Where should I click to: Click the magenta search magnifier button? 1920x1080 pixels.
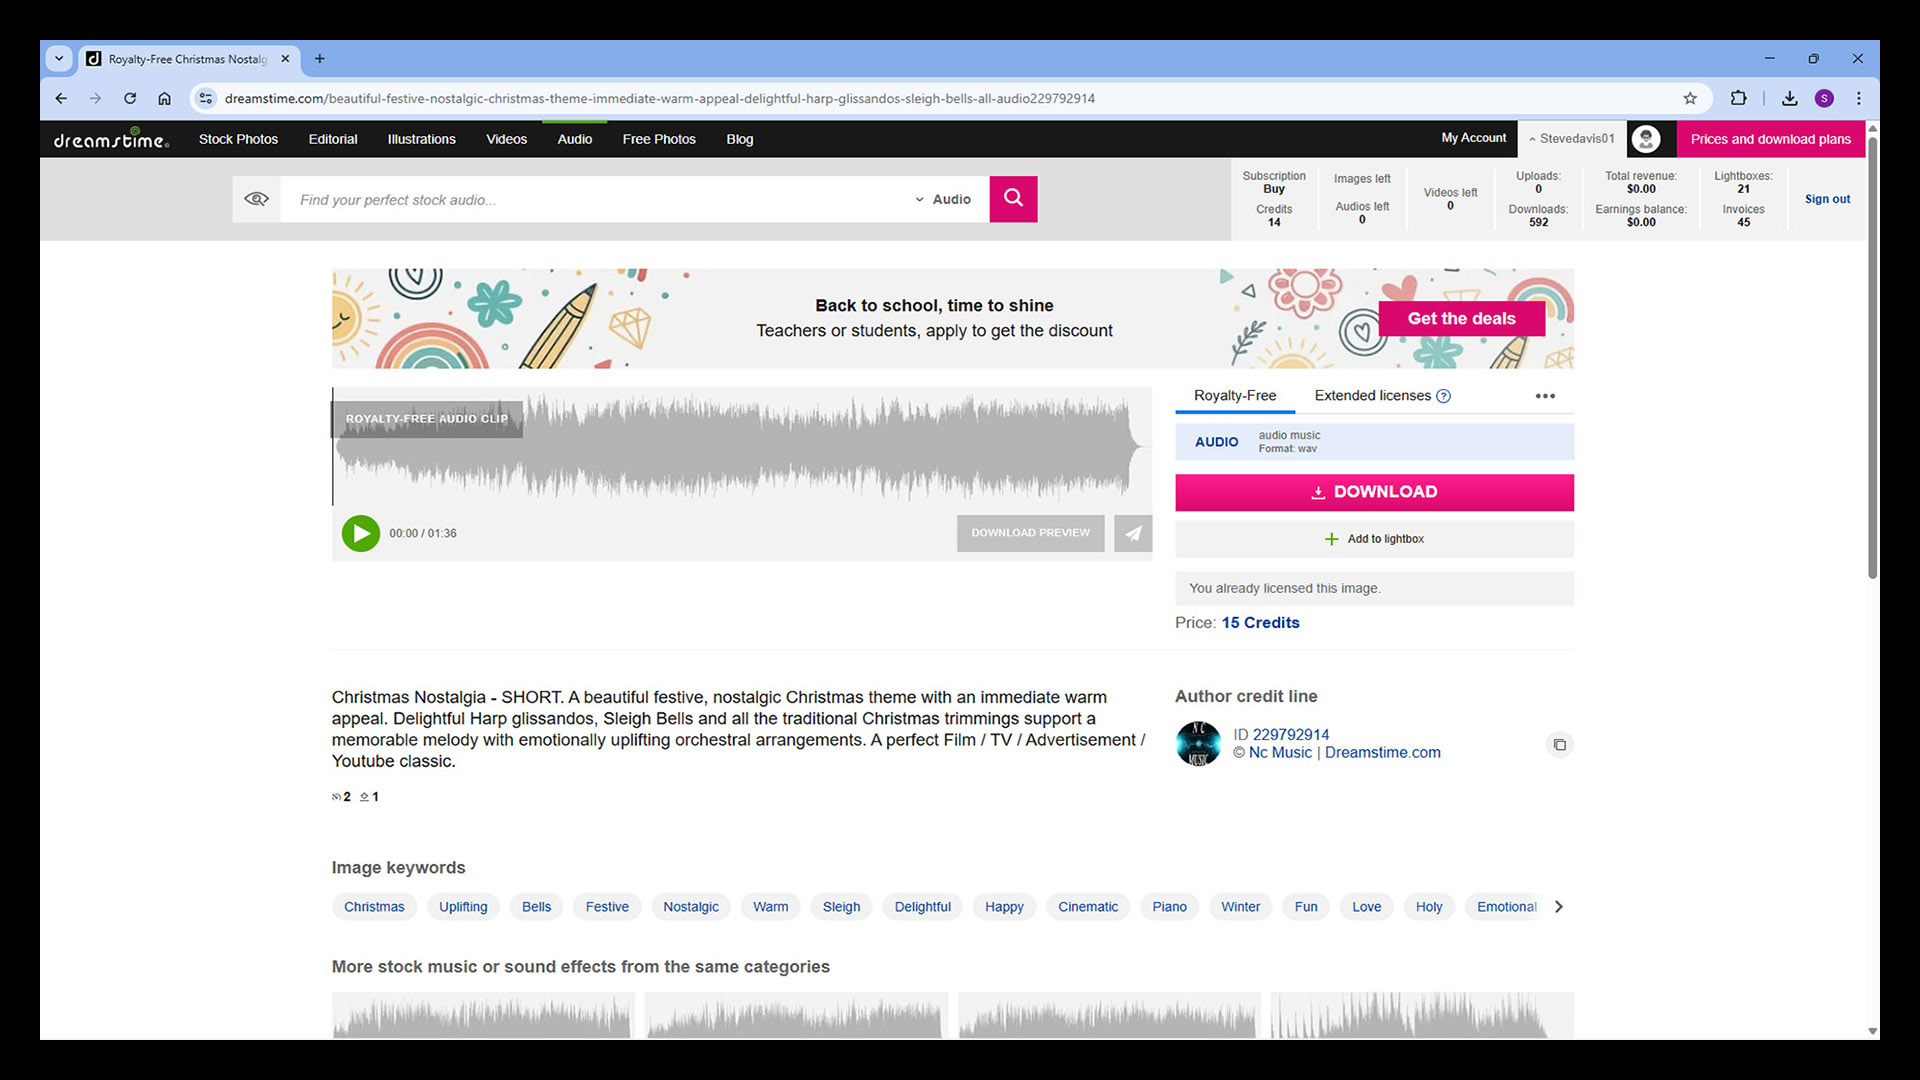(x=1013, y=198)
